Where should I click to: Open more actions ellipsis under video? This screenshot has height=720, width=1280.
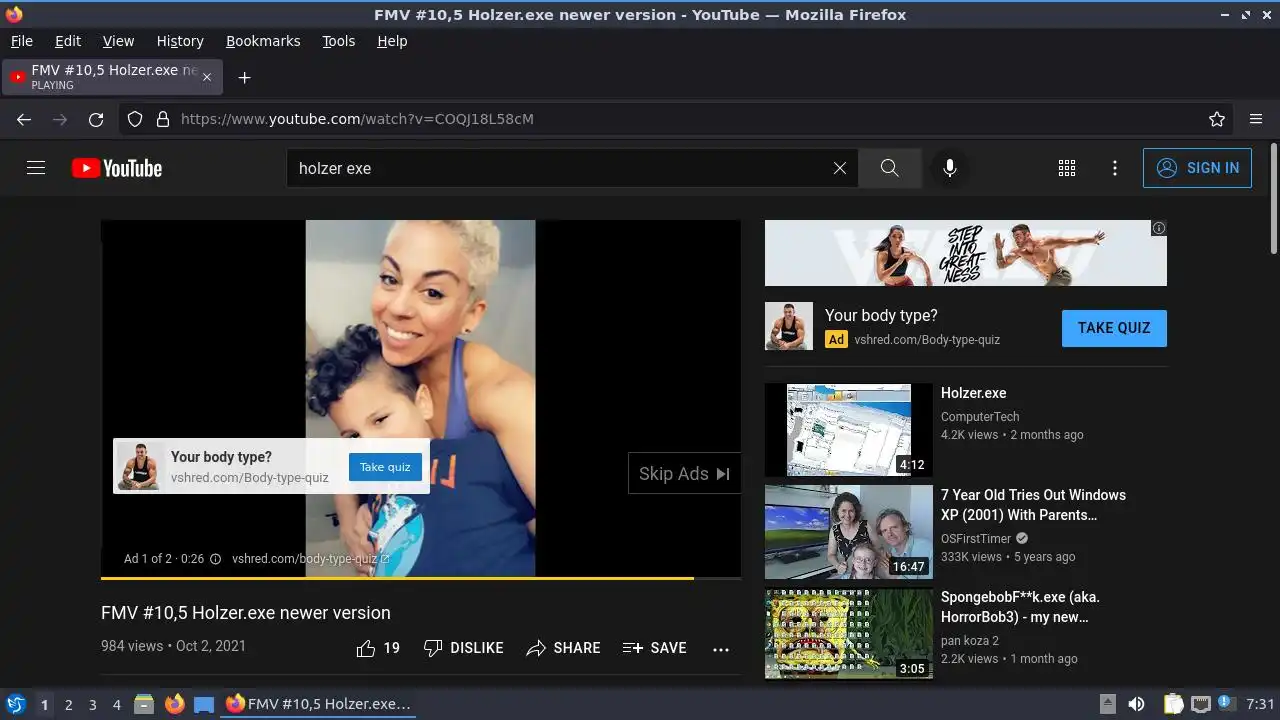(x=721, y=649)
